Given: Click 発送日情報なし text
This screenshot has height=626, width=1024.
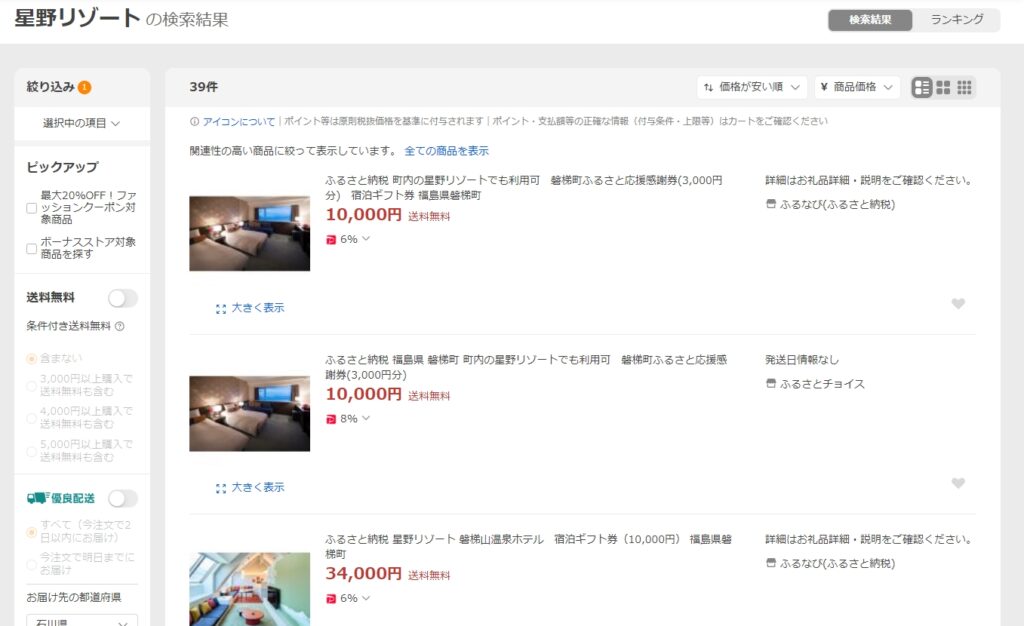Looking at the screenshot, I should point(802,360).
